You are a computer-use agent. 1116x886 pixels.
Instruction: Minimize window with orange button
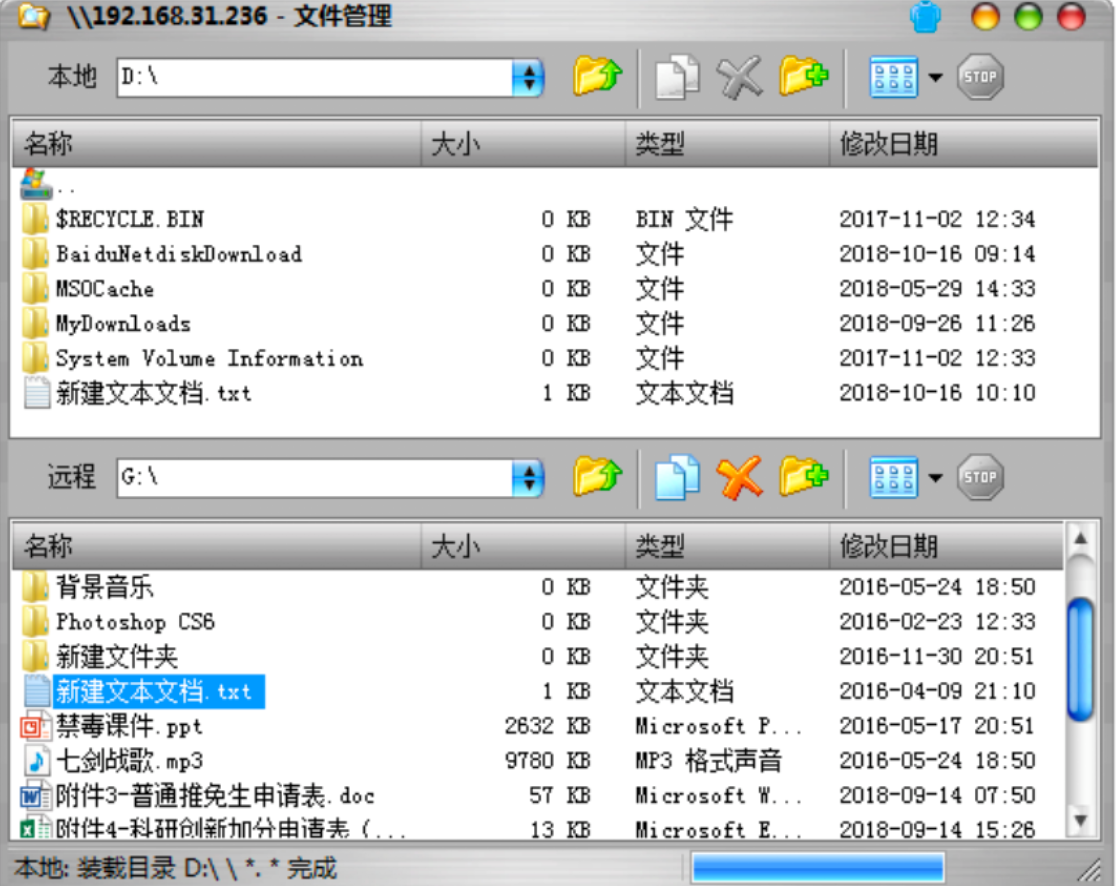pyautogui.click(x=985, y=17)
